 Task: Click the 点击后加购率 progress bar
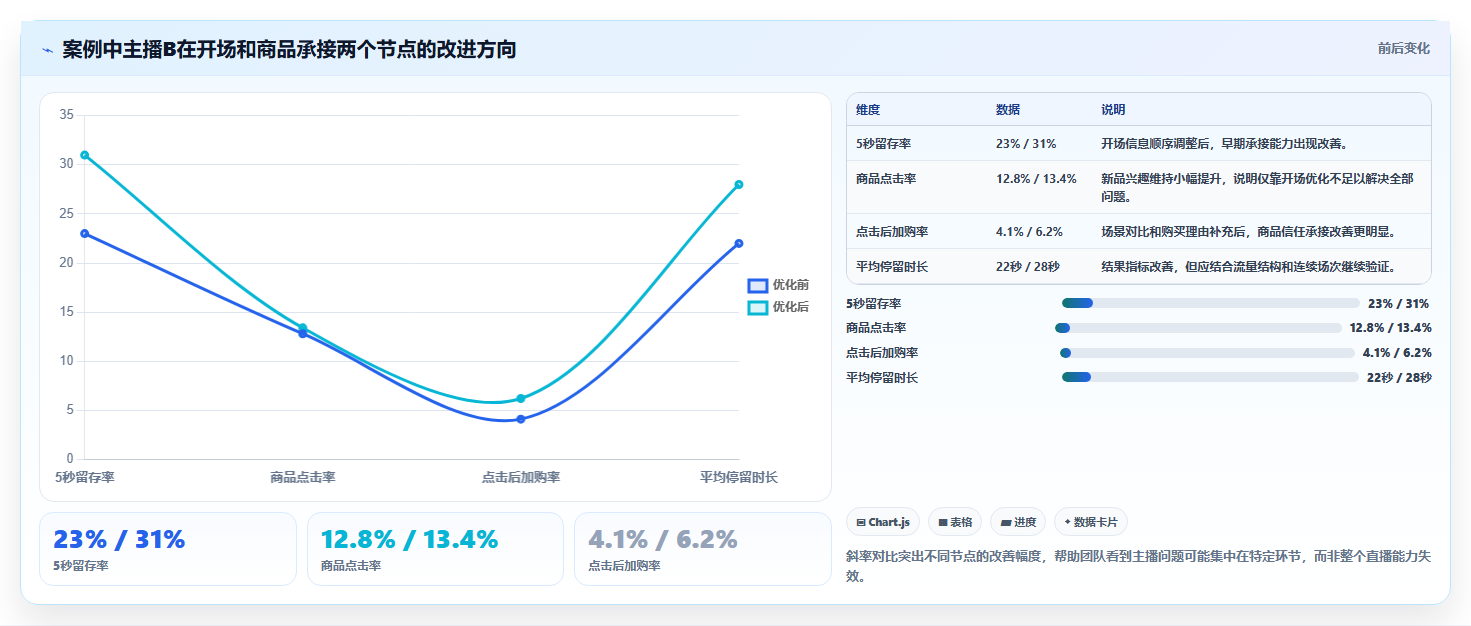1207,353
